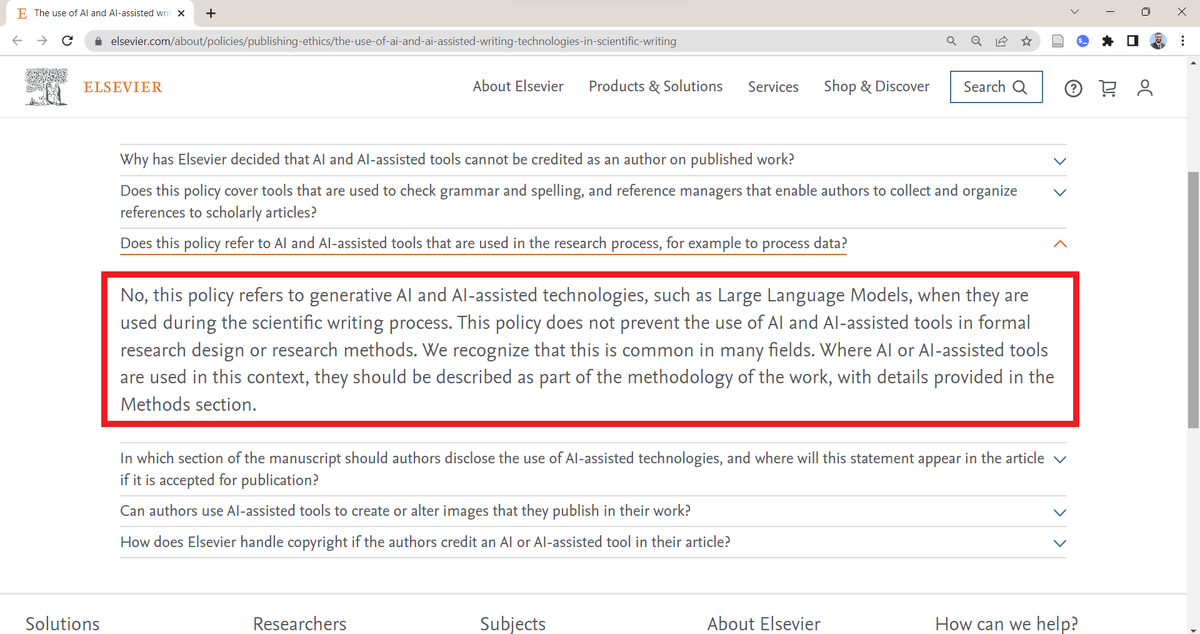
Task: Click the address bar search magnifier icon
Action: [951, 41]
